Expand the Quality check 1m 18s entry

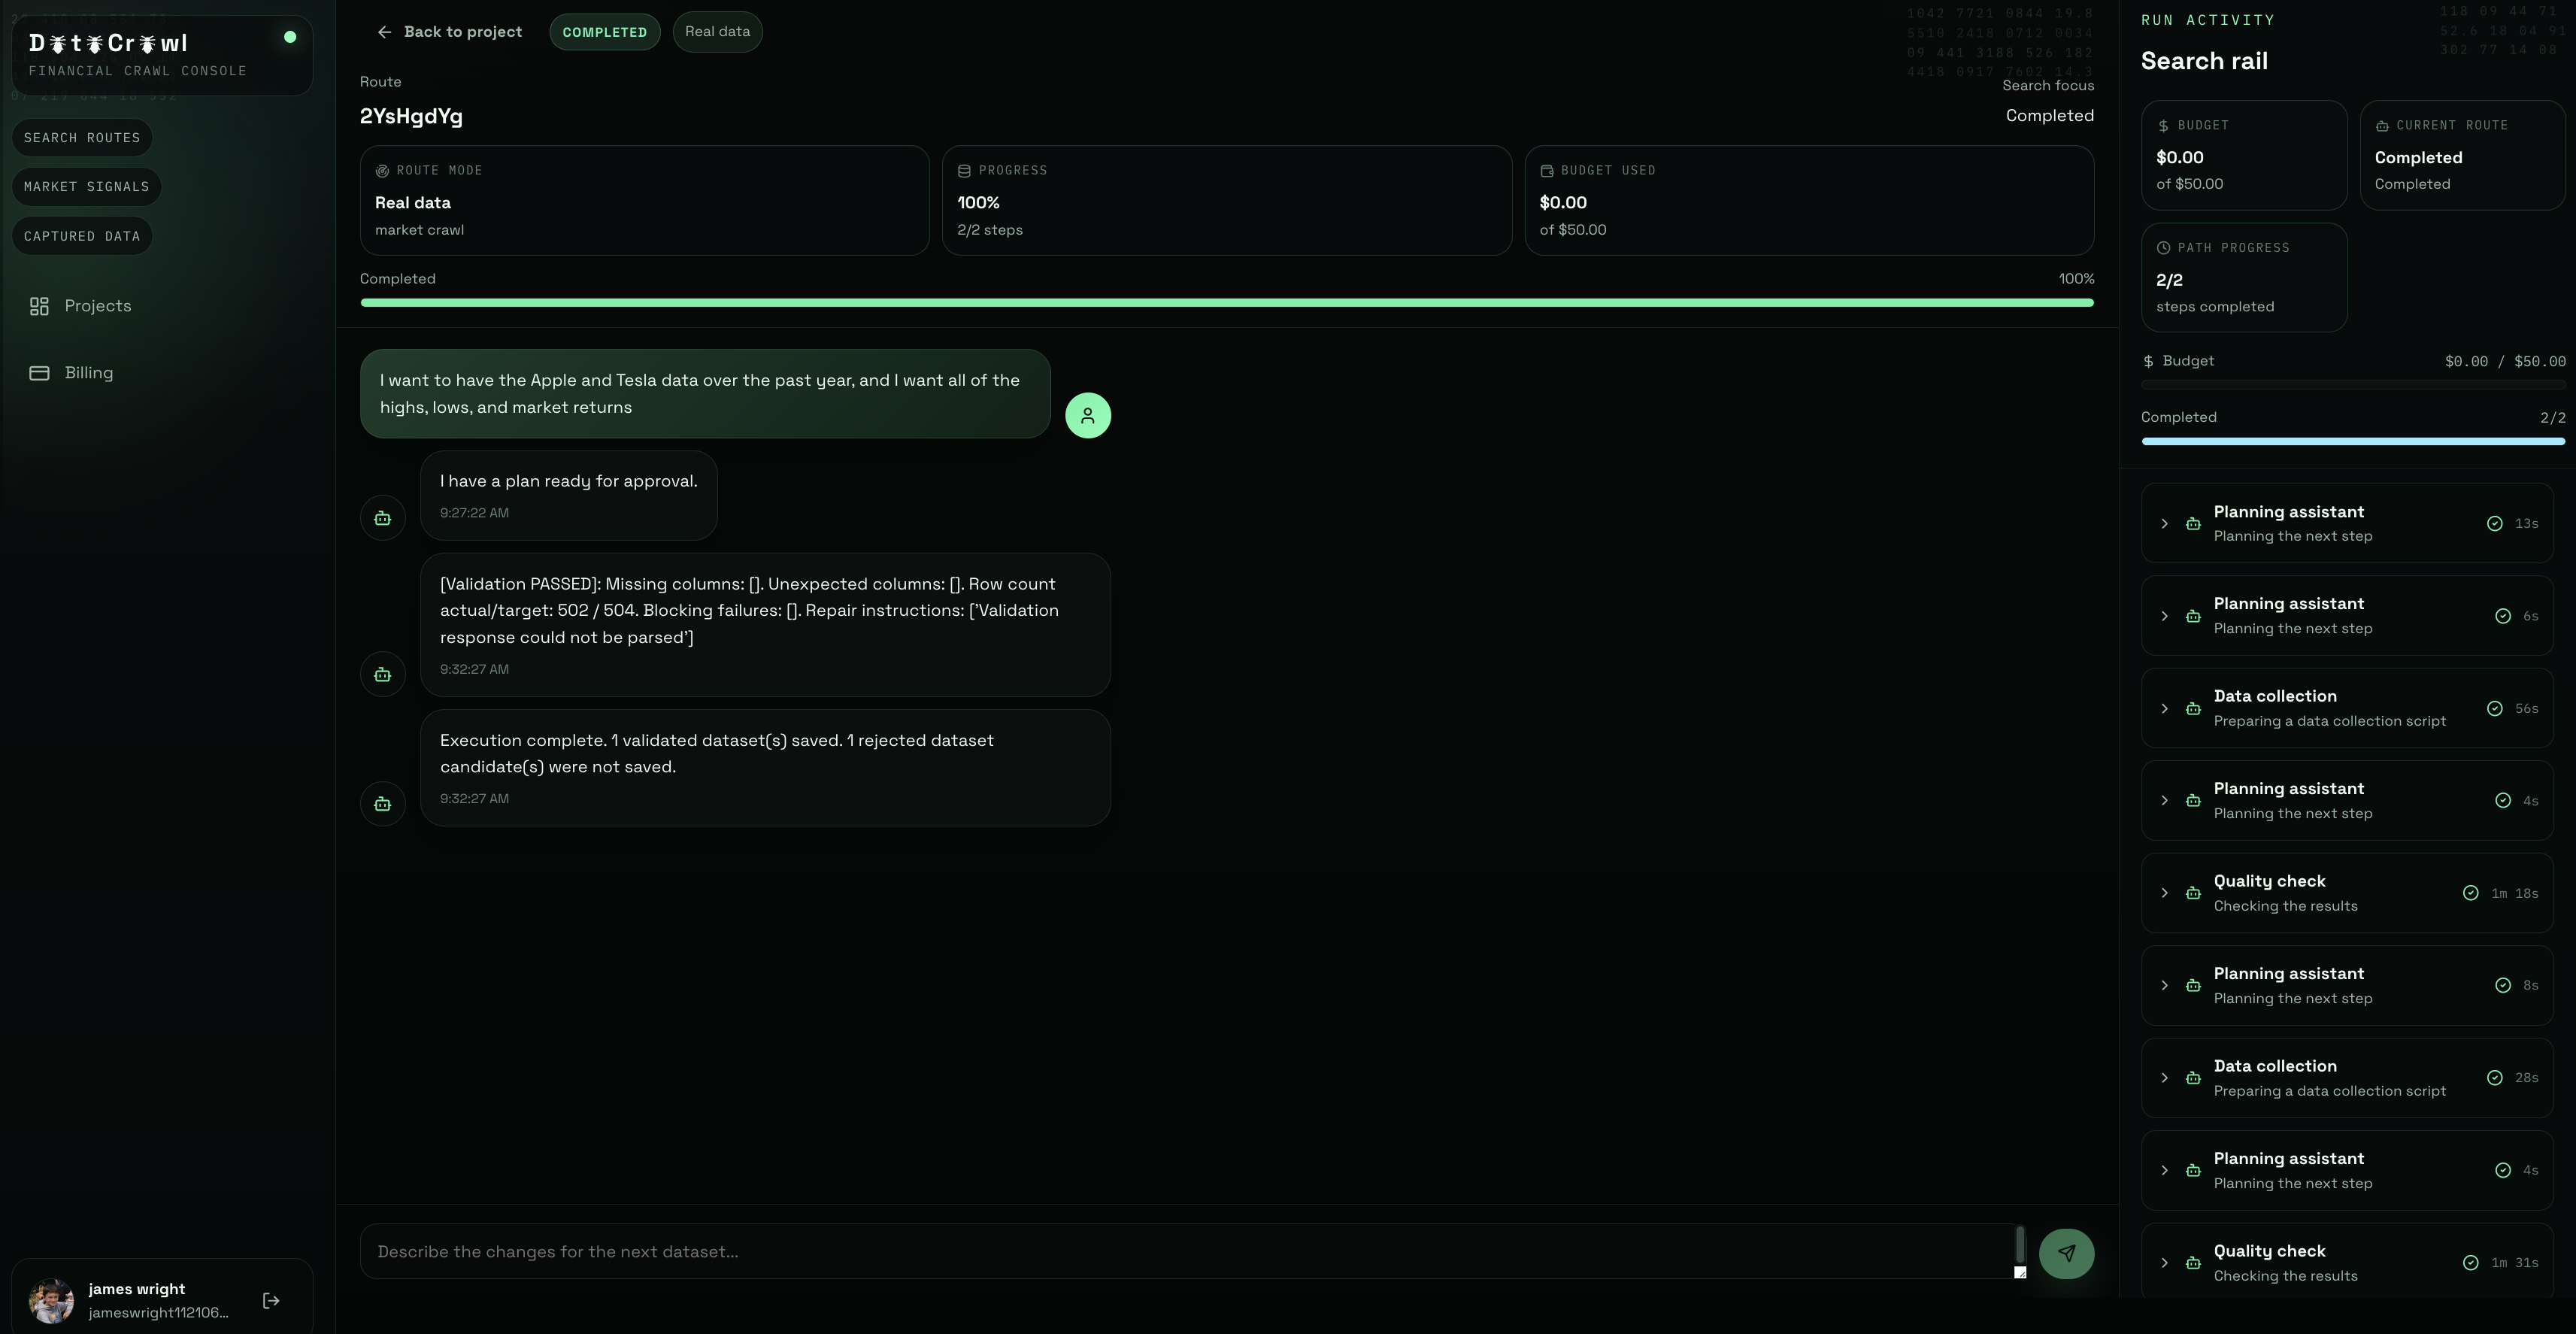tap(2164, 893)
